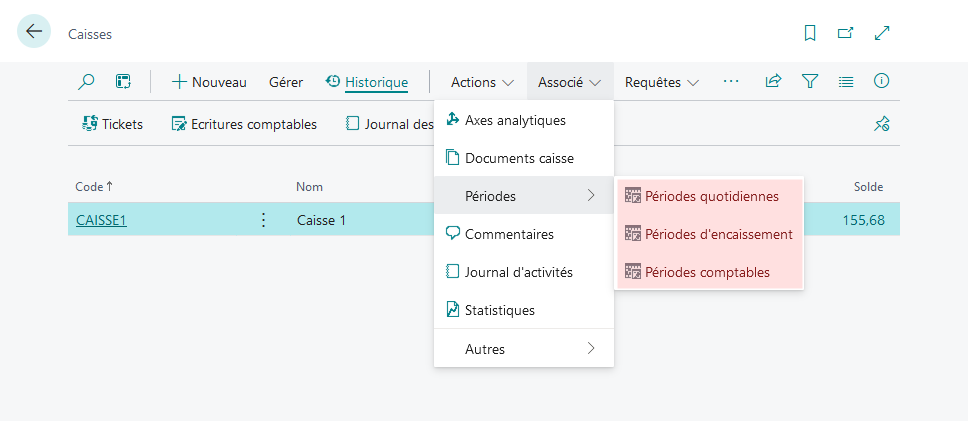Click the expand fullscreen arrows icon
The width and height of the screenshot is (968, 421).
click(882, 33)
